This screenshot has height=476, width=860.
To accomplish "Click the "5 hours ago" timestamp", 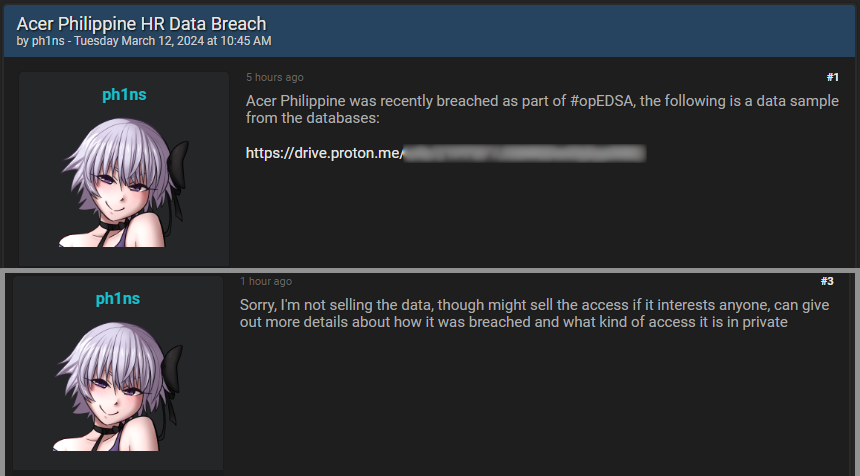I will [275, 77].
